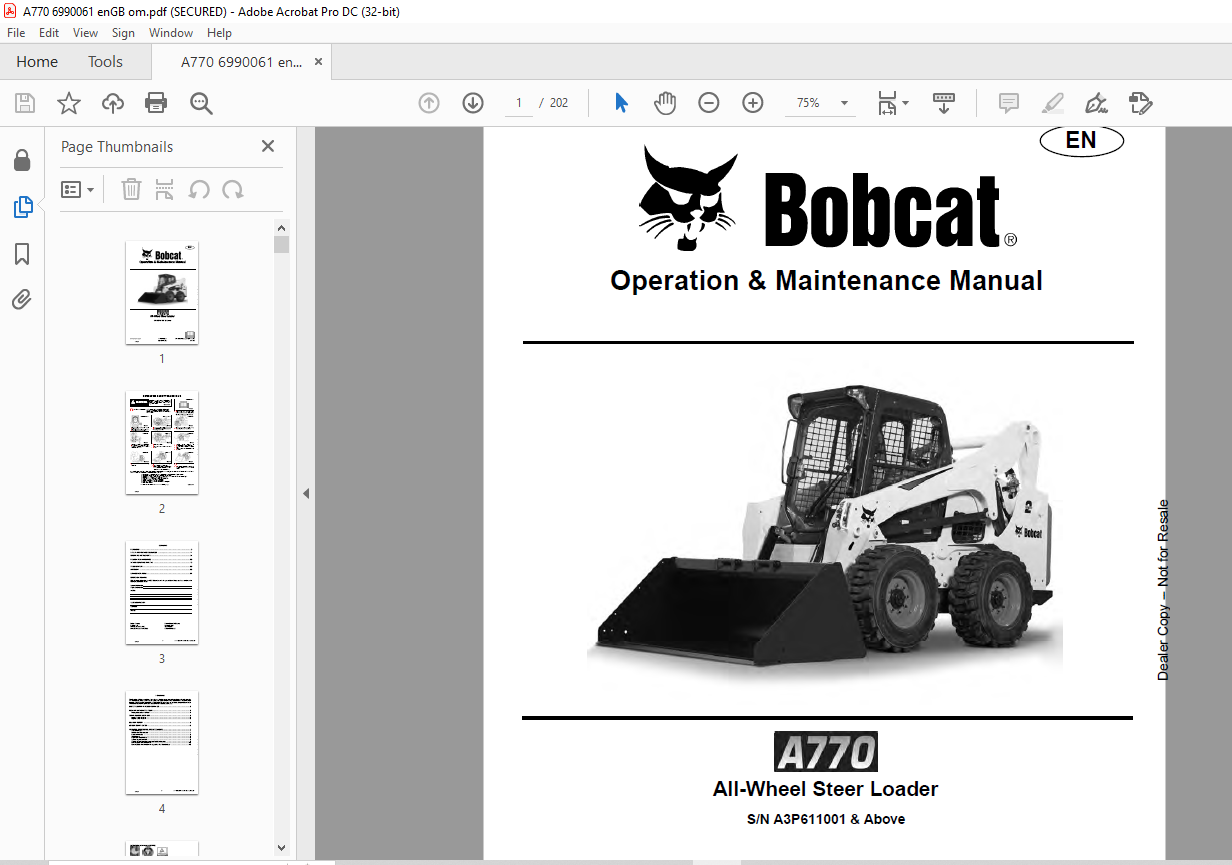Click thumbnail scrollbar down arrow
Image resolution: width=1232 pixels, height=865 pixels.
281,847
